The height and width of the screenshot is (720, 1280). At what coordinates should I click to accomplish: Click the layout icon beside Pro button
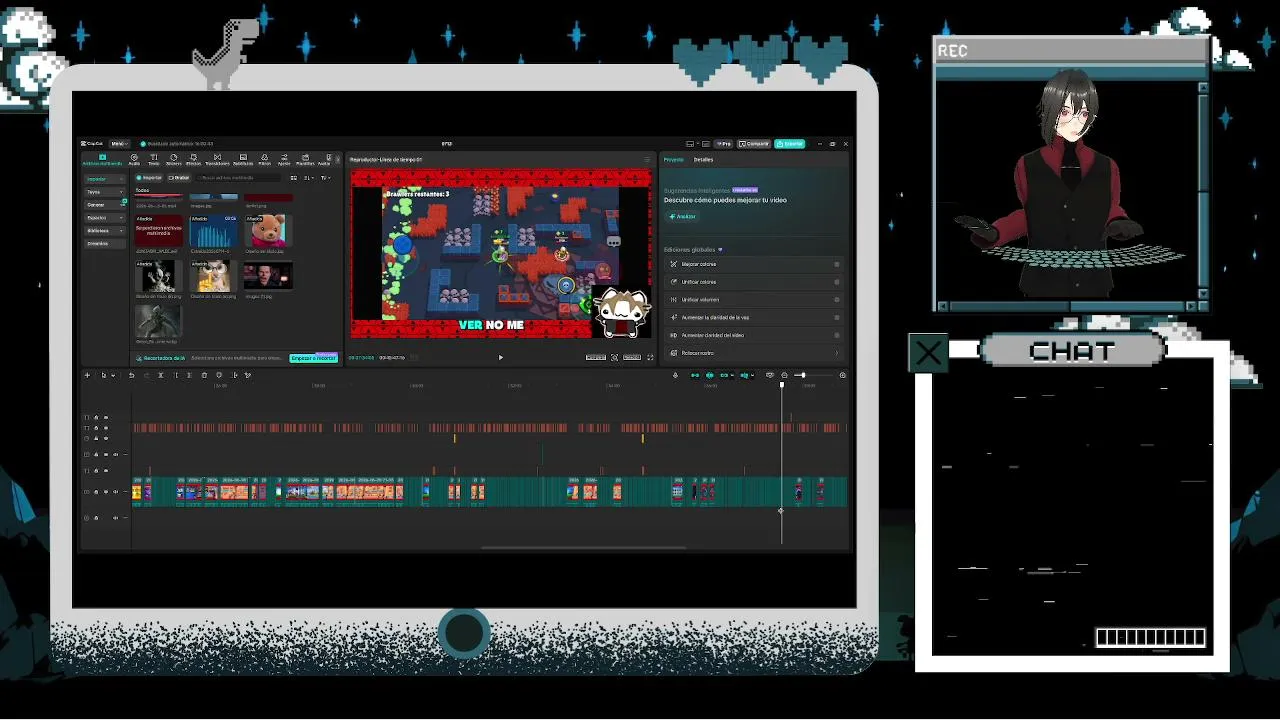pyautogui.click(x=706, y=144)
